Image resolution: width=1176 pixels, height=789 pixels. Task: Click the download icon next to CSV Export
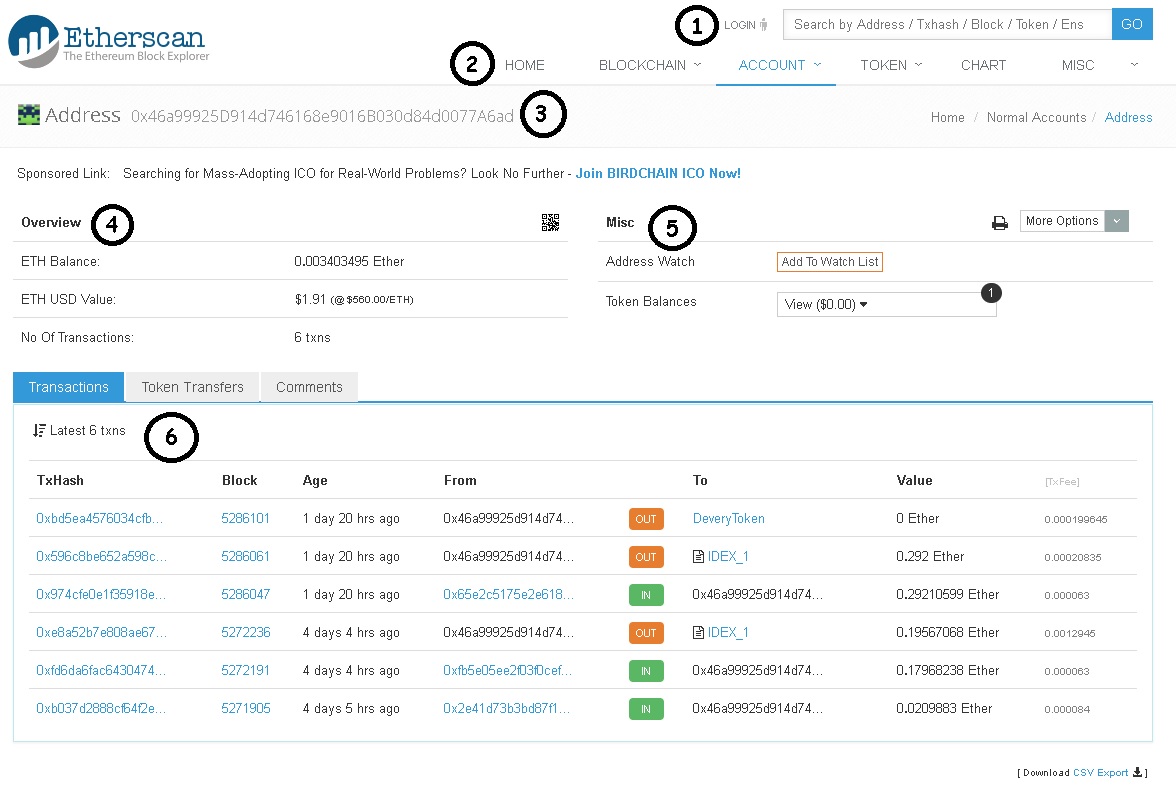tap(1137, 772)
